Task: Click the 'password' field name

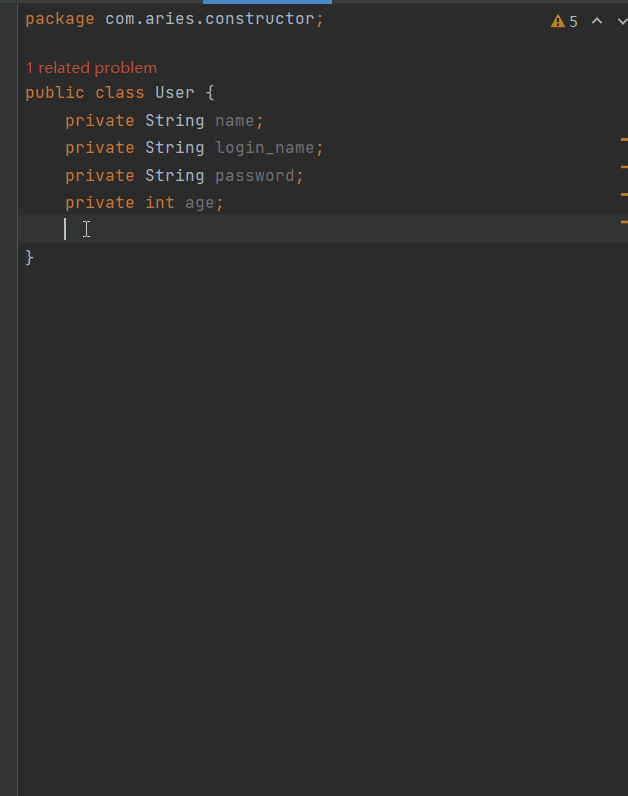Action: [254, 176]
